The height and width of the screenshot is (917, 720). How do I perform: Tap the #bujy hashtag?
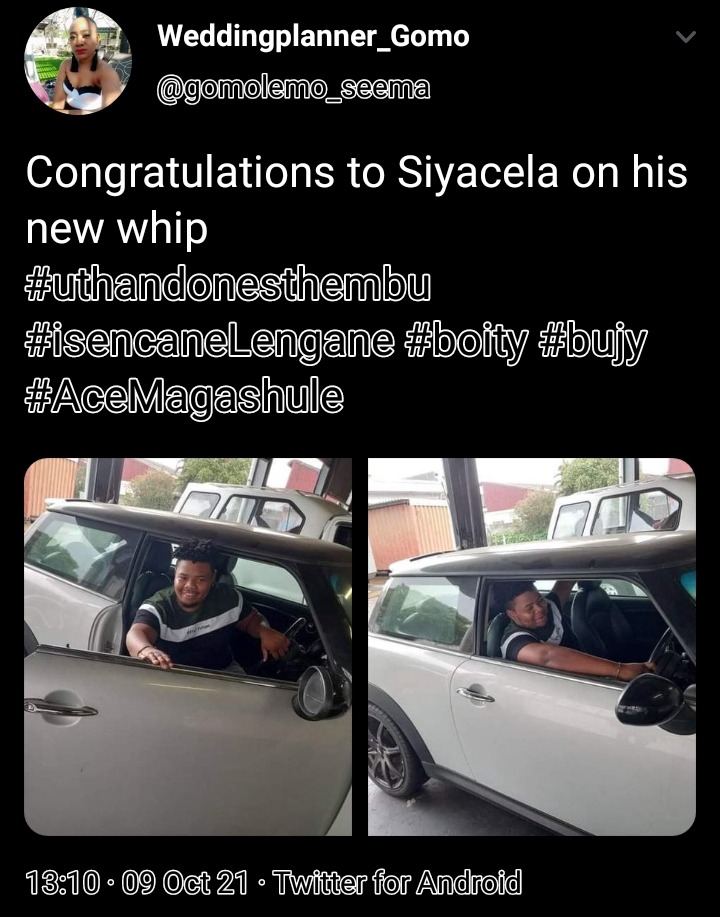(593, 342)
